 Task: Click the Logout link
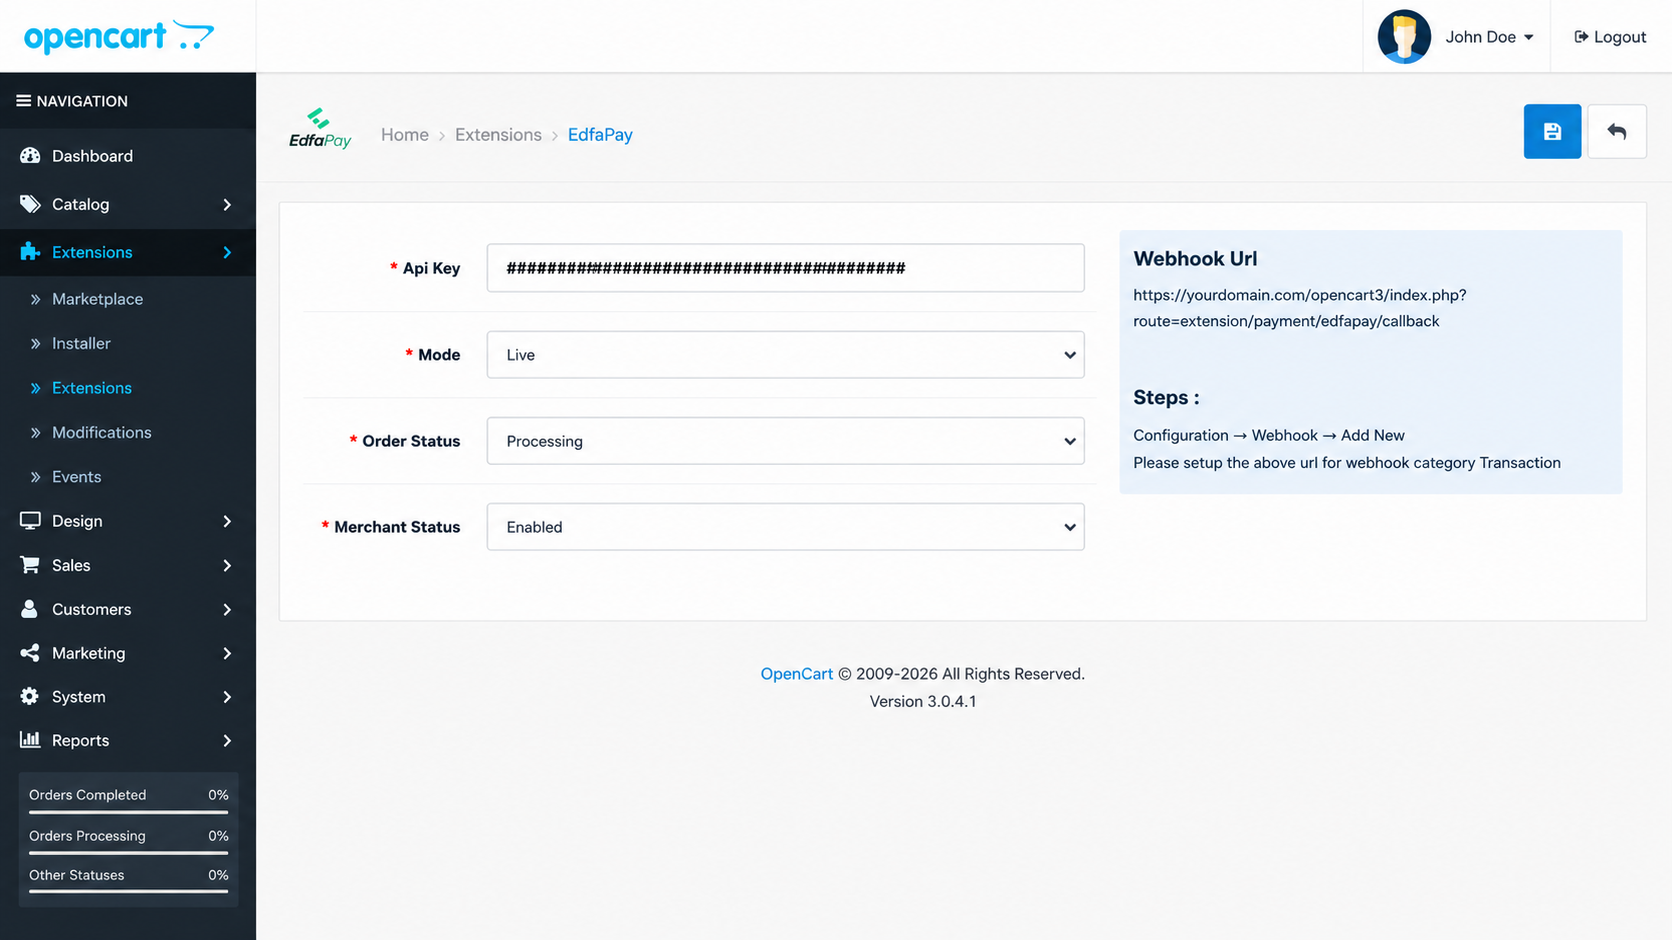tap(1610, 37)
